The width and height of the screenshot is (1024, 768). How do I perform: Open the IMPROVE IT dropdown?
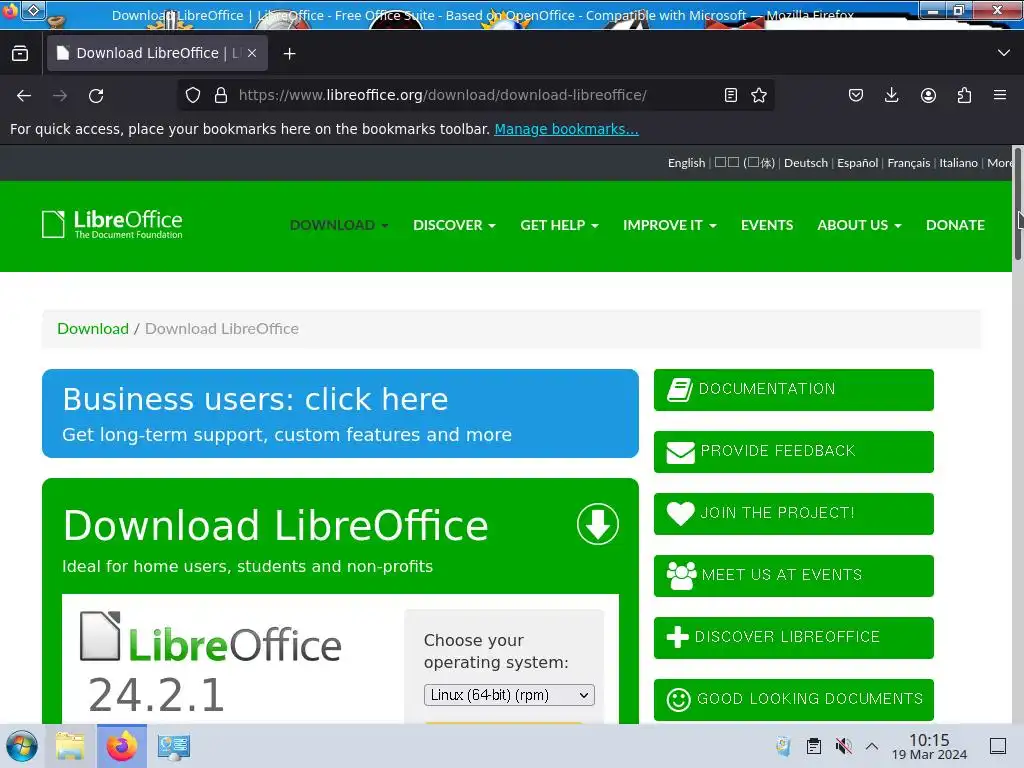(x=669, y=225)
